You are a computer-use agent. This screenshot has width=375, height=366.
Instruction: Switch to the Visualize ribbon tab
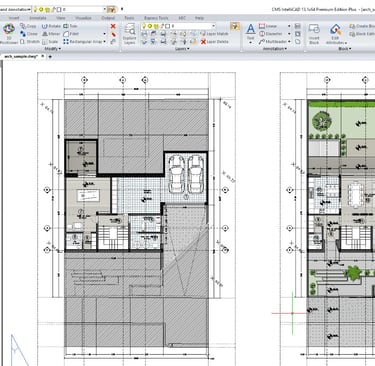click(x=83, y=18)
